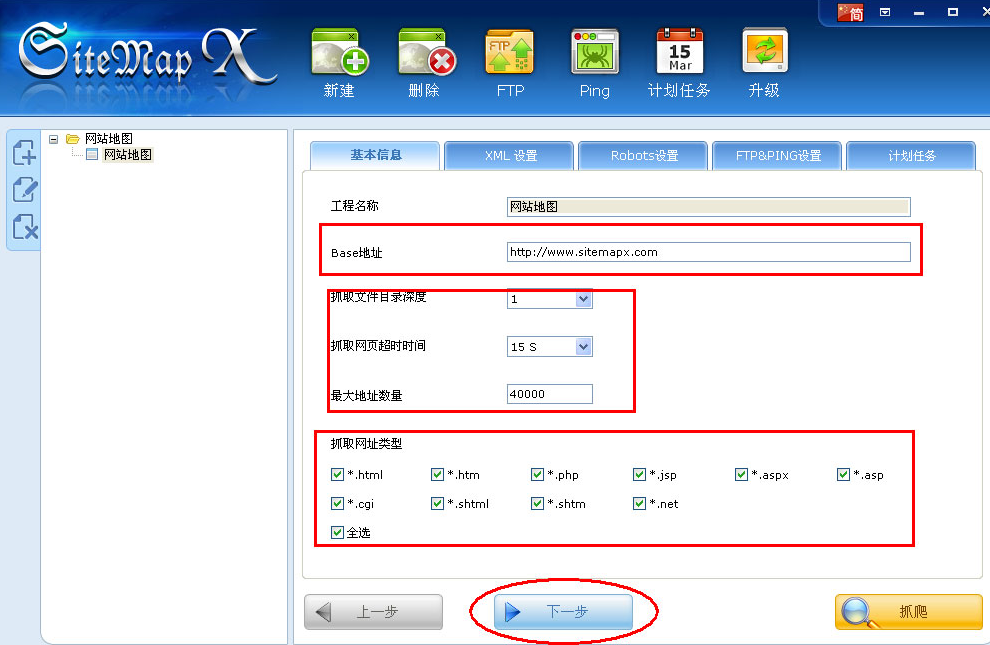Uncheck the *.net checkbox
Viewport: 990px width, 645px height.
639,504
